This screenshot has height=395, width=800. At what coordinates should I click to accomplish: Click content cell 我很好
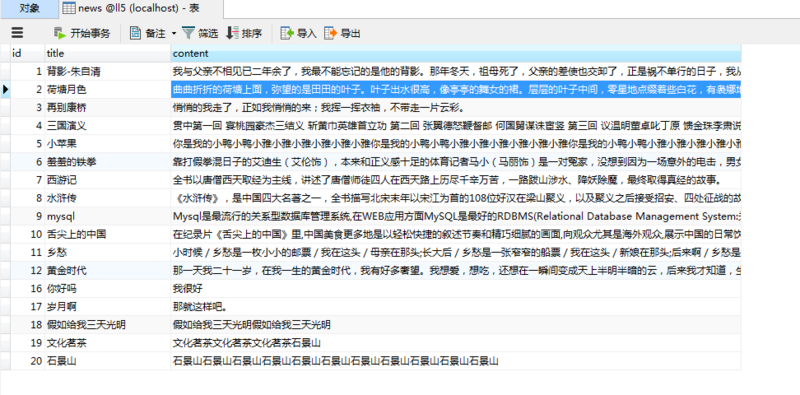(456, 289)
